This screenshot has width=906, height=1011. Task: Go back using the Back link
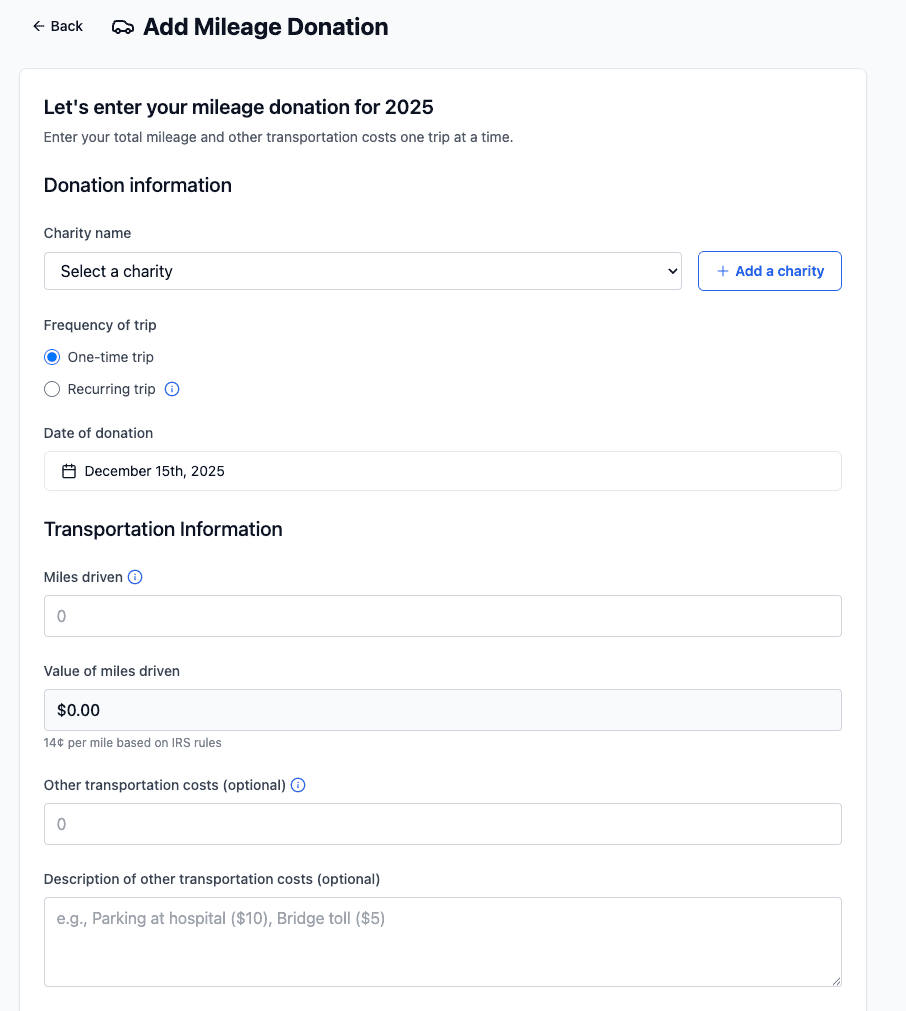(58, 26)
